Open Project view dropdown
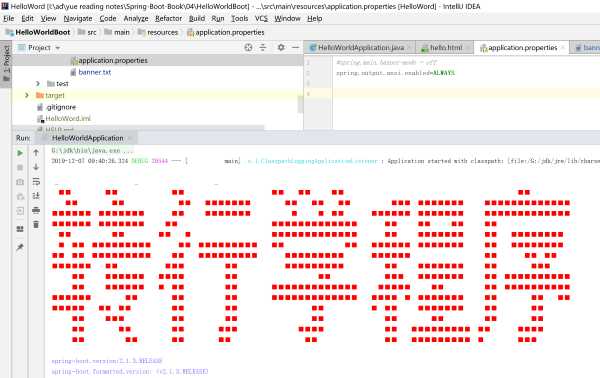Viewport: 600px width, 378px height. (x=58, y=48)
